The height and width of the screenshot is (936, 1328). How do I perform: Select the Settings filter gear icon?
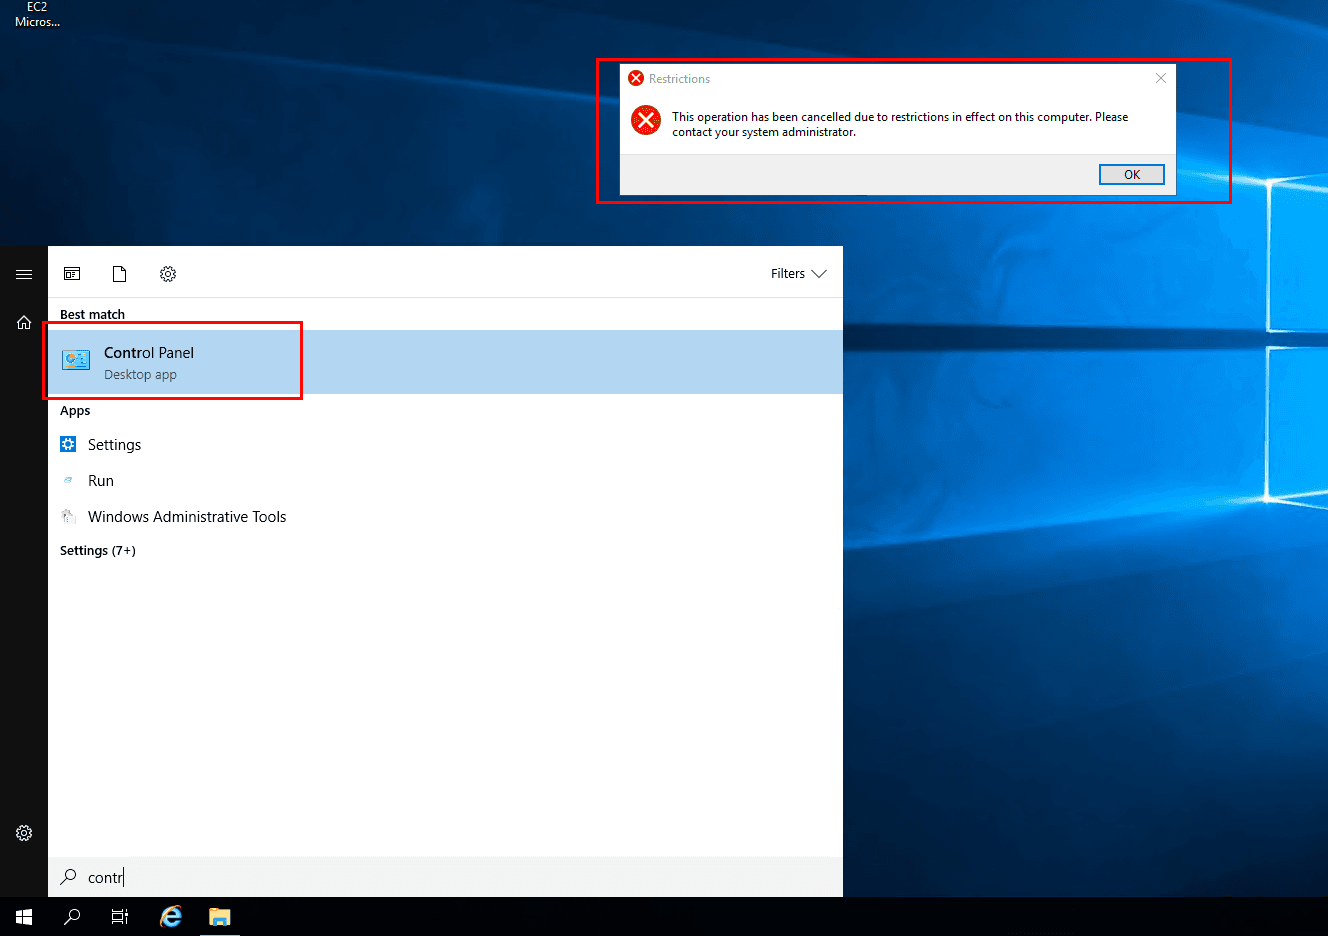click(x=168, y=274)
